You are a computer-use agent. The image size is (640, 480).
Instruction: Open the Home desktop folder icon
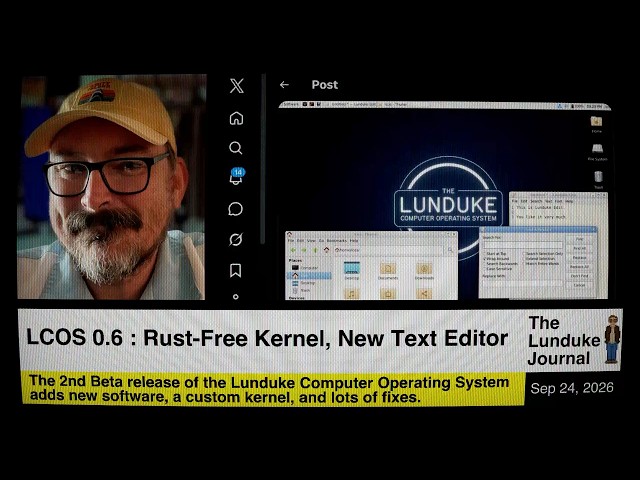(596, 124)
